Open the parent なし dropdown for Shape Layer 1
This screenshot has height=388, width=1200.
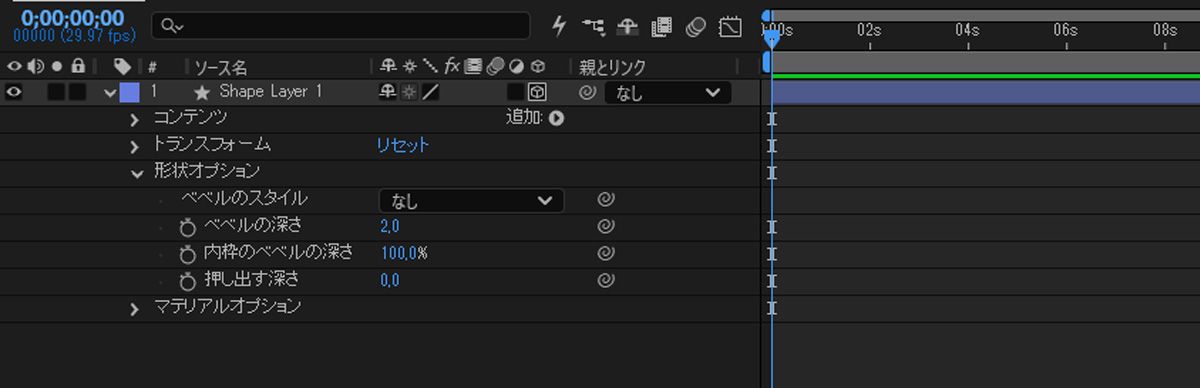667,92
